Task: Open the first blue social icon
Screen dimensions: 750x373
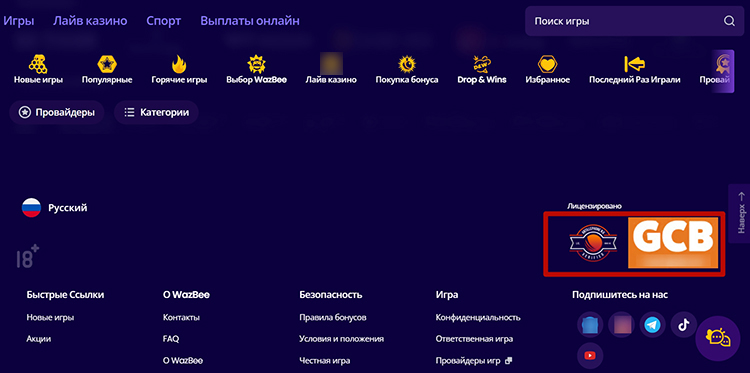Action: coord(590,325)
